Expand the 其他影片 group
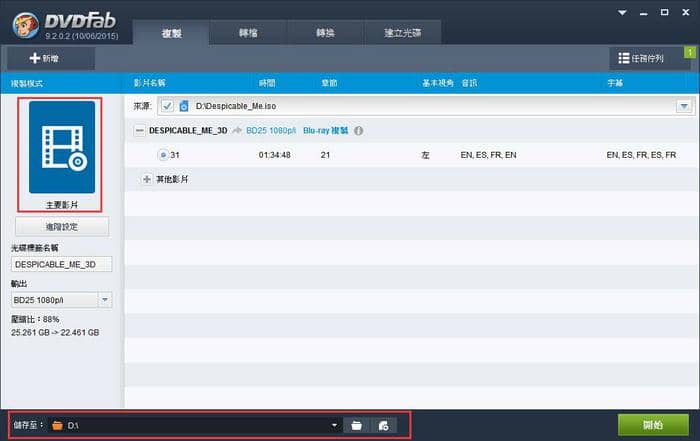 click(146, 179)
